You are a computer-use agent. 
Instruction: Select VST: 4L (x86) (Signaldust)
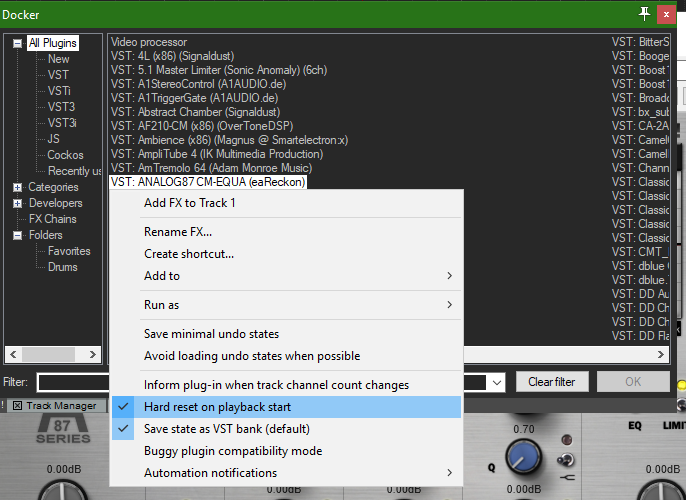click(172, 56)
